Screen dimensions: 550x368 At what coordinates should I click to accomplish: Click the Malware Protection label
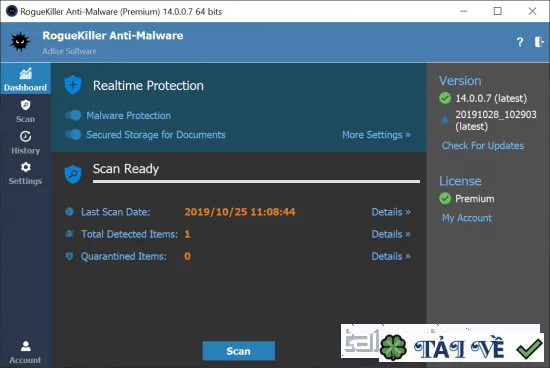coord(128,115)
